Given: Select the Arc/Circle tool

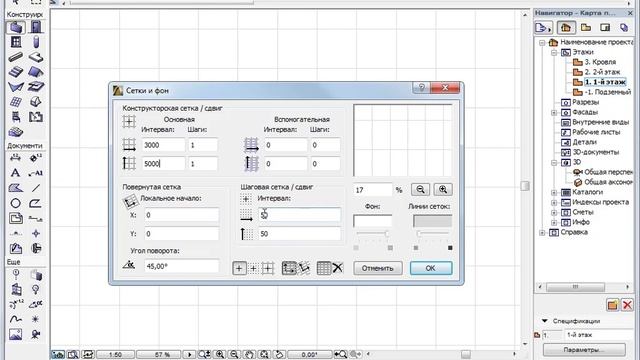Looking at the screenshot, I should pyautogui.click(x=16, y=203).
